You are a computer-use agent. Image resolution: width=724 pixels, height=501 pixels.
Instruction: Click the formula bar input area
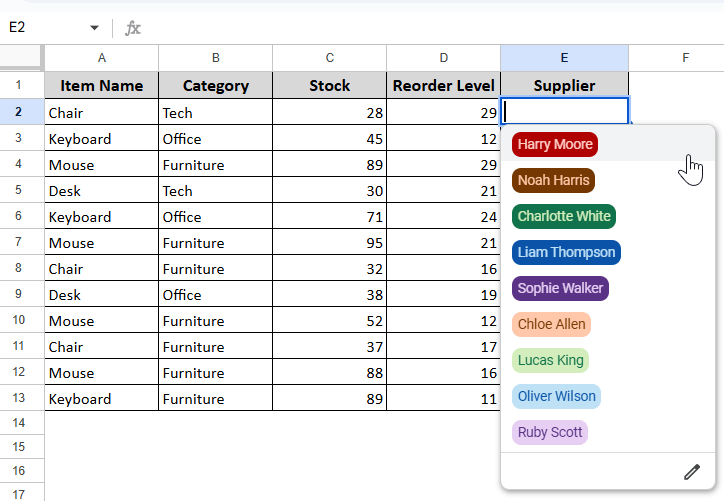pyautogui.click(x=434, y=28)
